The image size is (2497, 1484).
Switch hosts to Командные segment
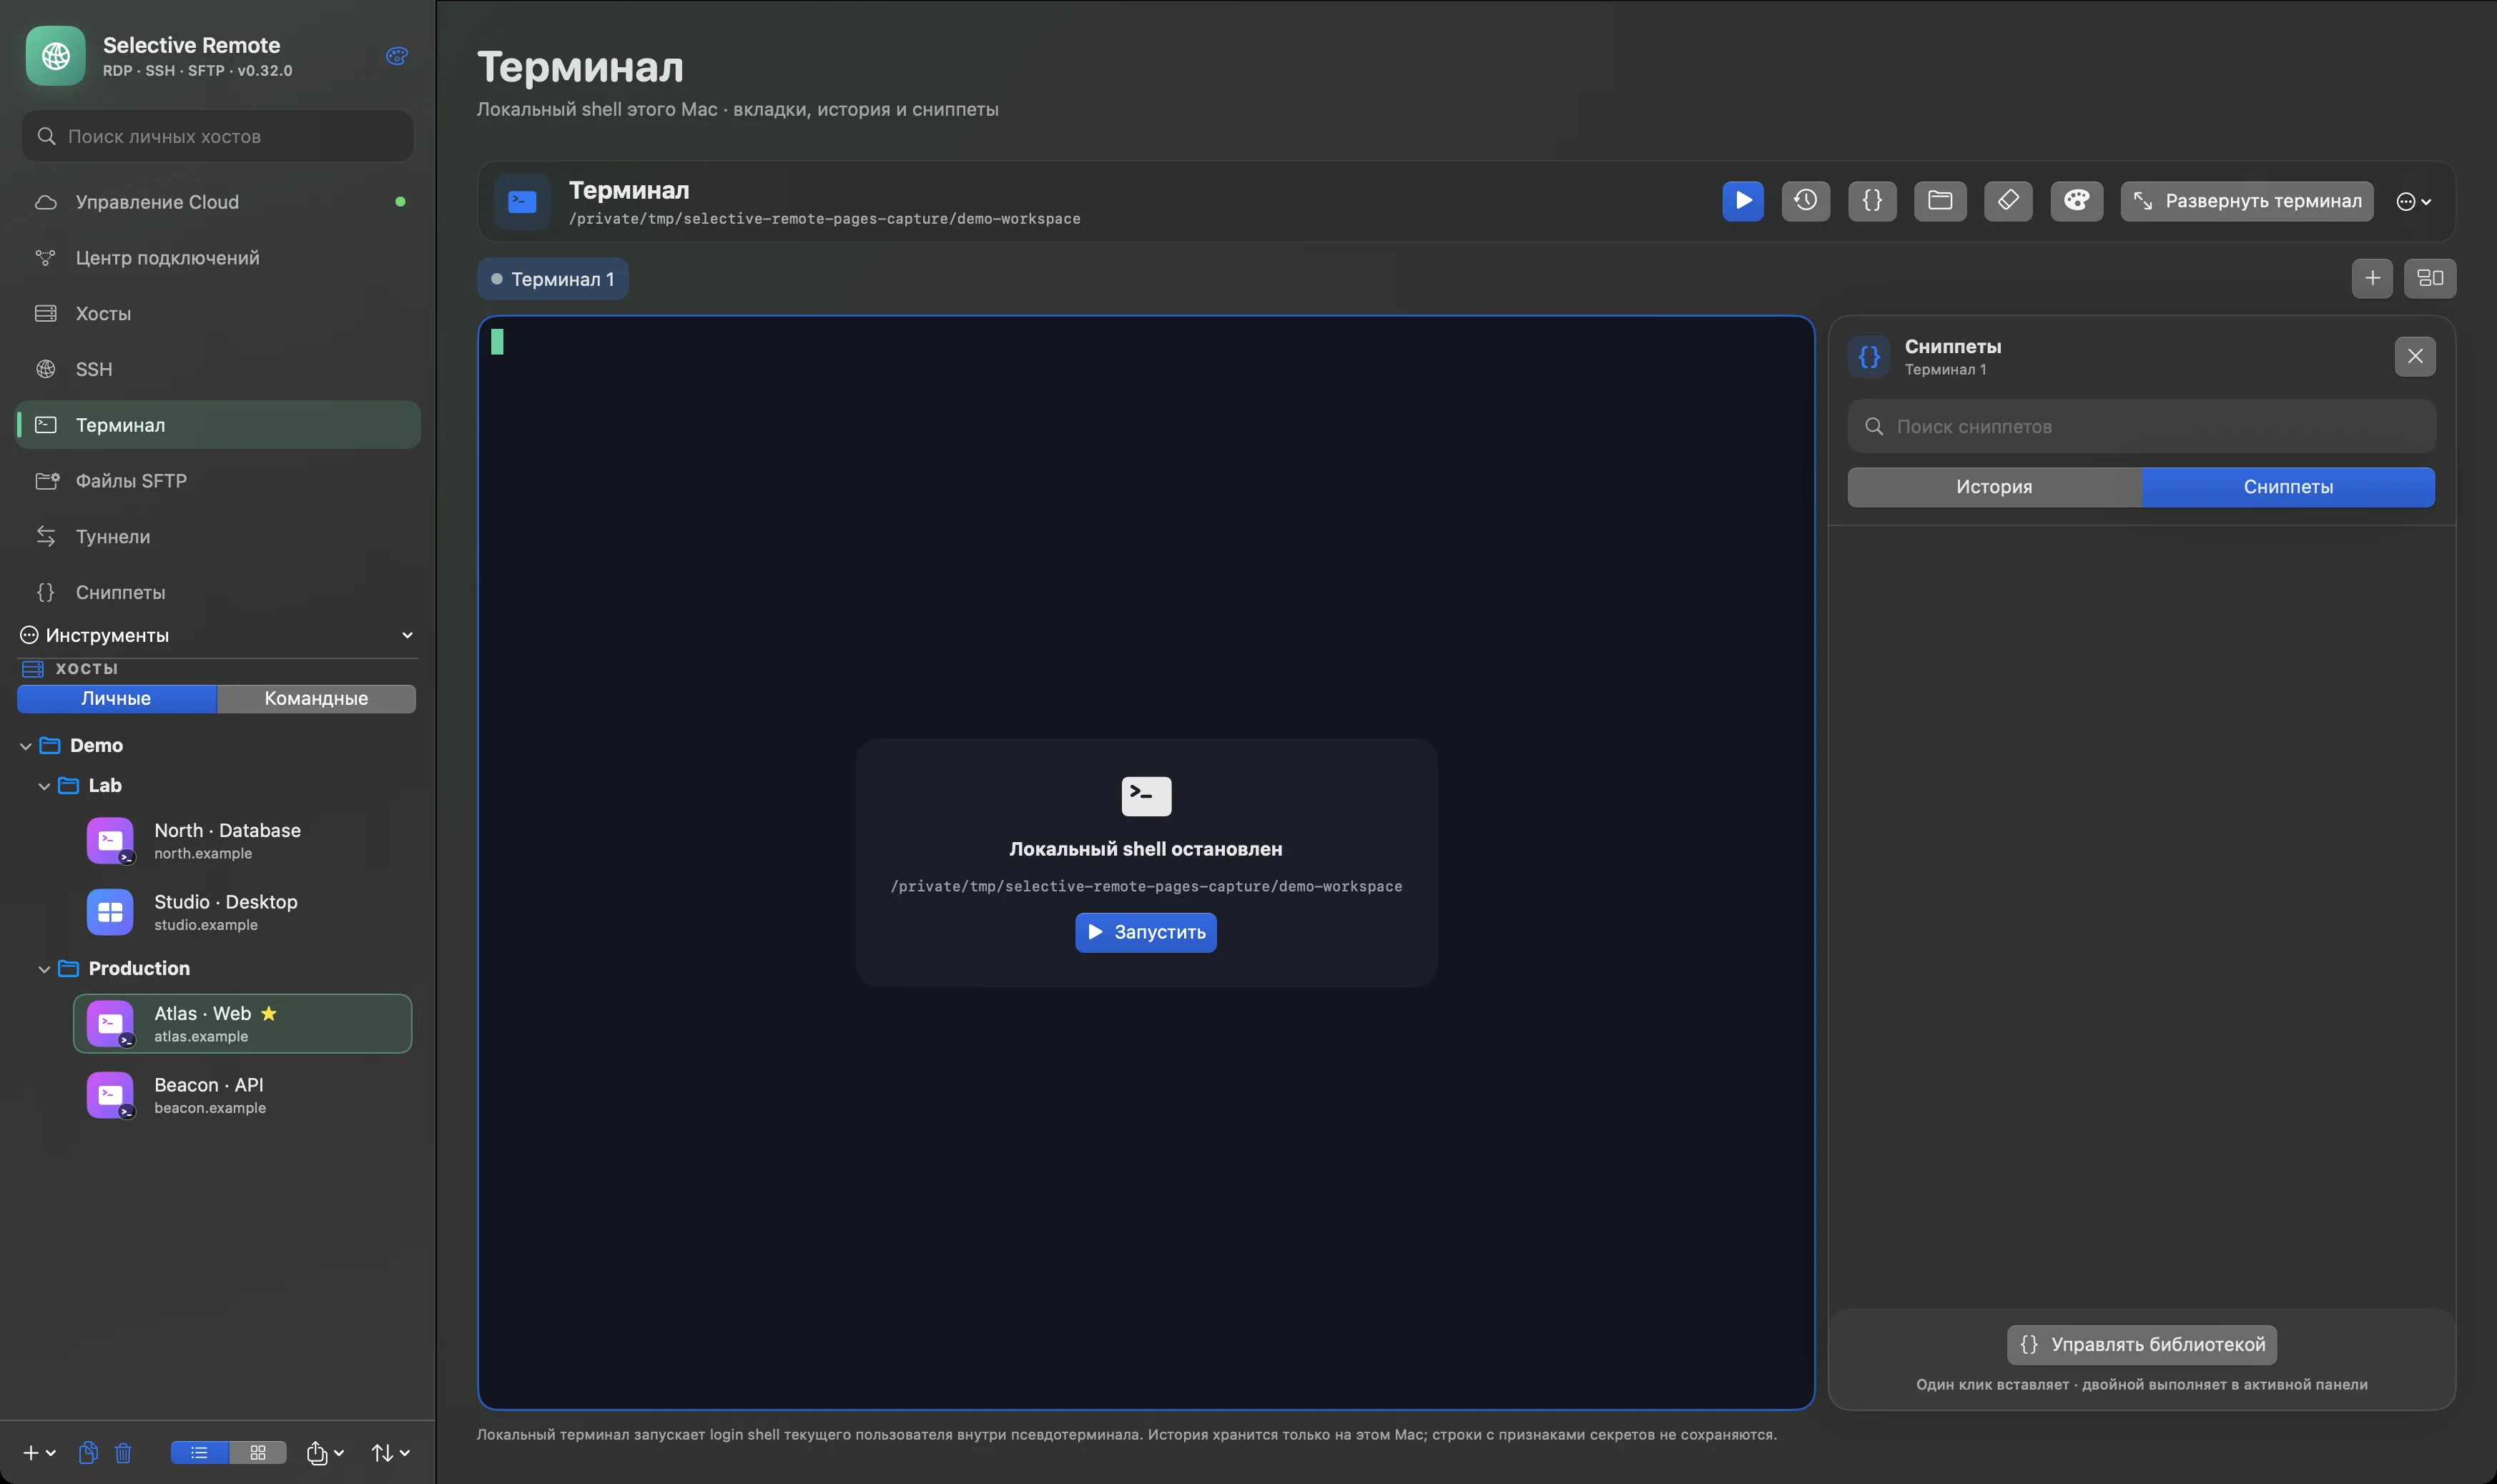click(x=316, y=698)
